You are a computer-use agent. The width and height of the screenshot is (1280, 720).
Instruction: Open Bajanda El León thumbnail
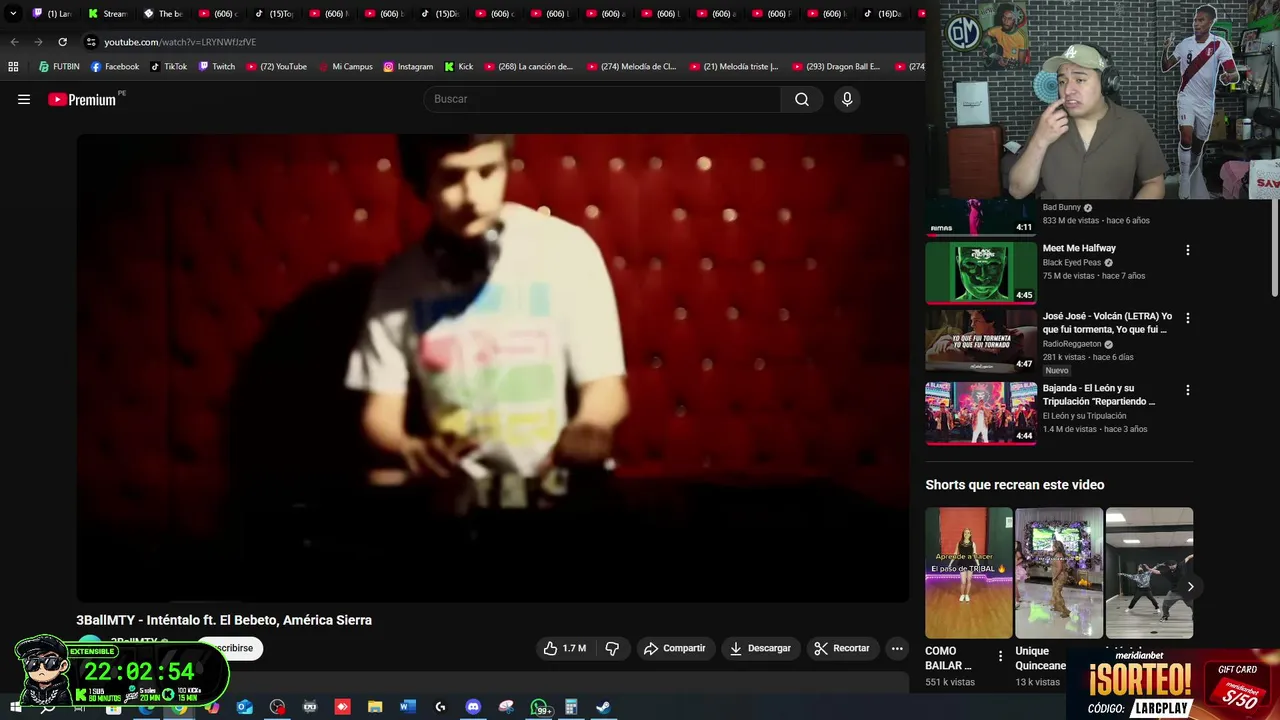tap(981, 413)
